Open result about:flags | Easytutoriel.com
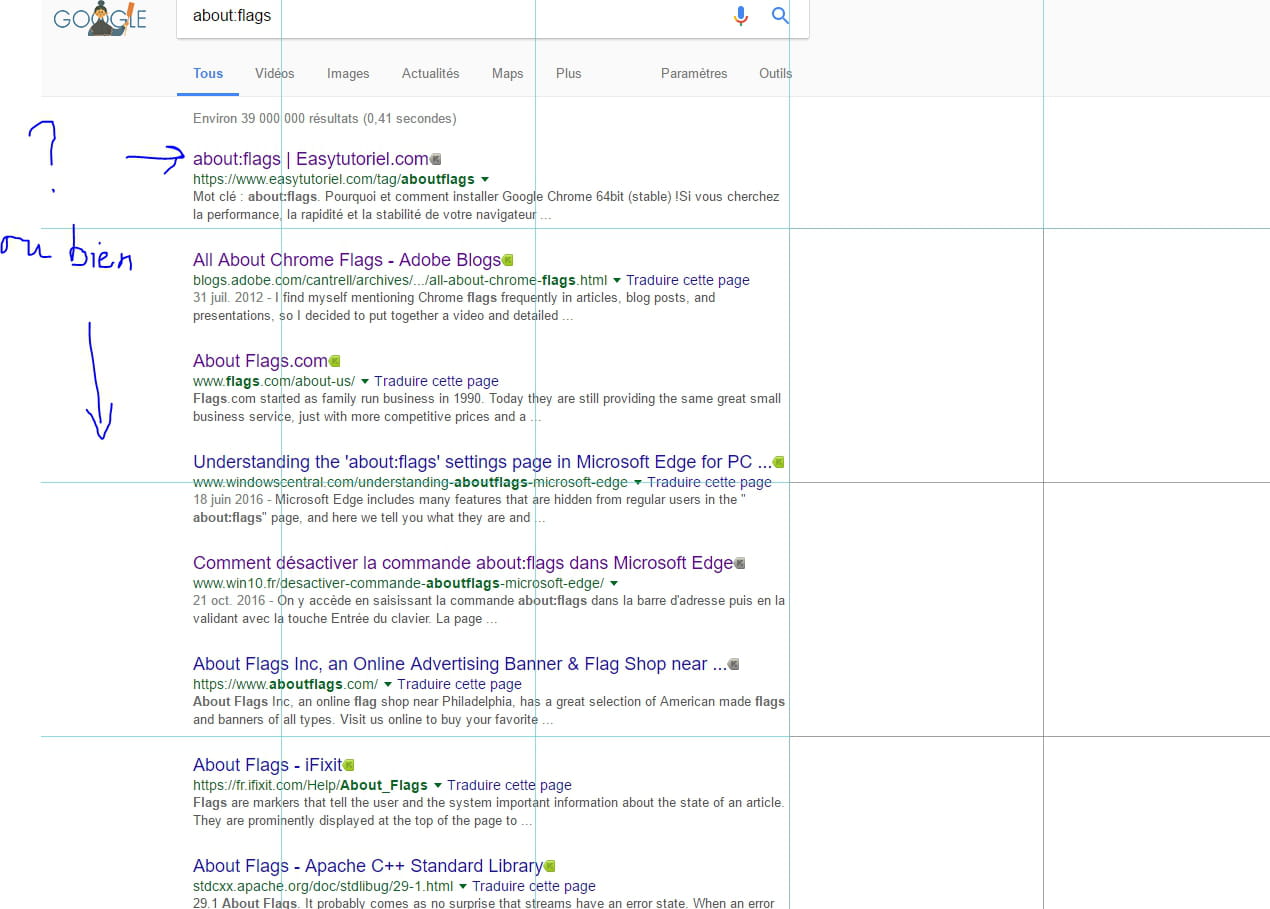The height and width of the screenshot is (909, 1270). pos(311,159)
